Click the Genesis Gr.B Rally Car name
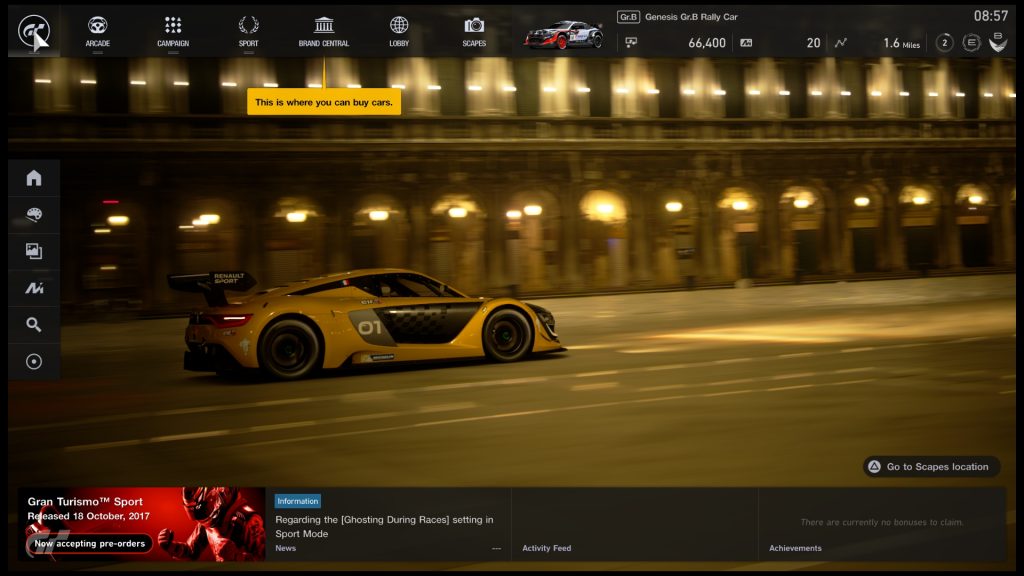The image size is (1024, 576). tap(691, 17)
